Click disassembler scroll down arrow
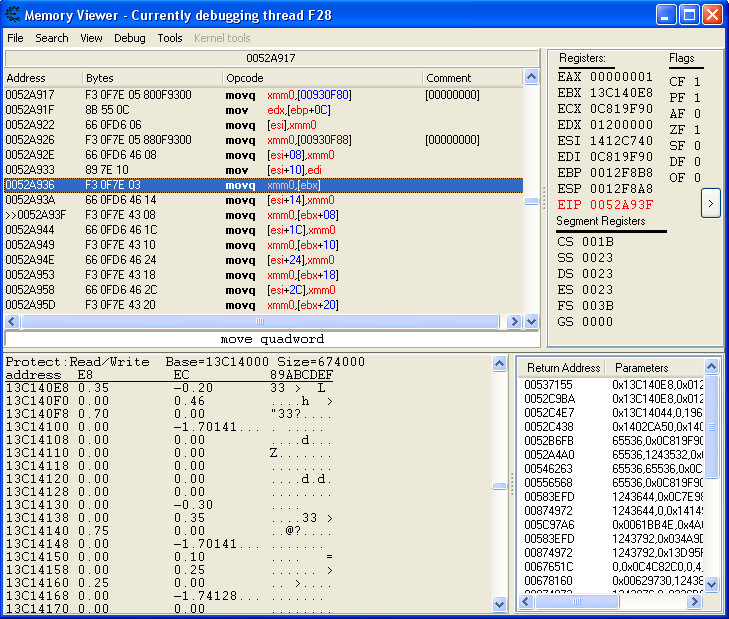 coord(531,321)
